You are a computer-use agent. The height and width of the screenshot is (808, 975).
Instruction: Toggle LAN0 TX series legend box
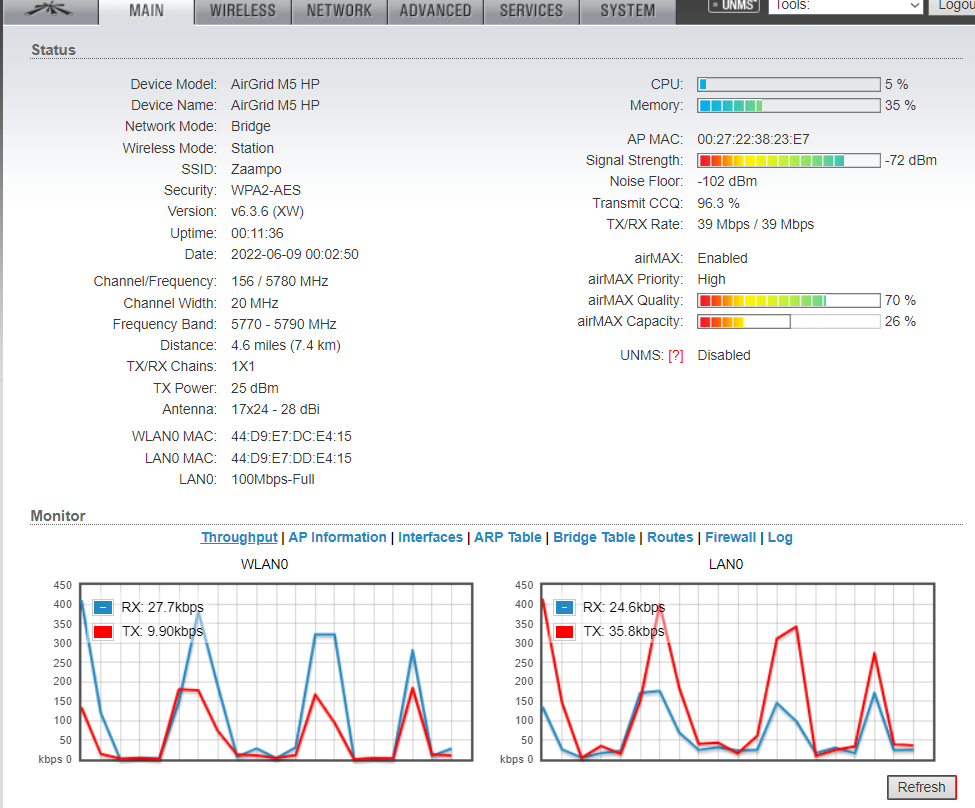[x=565, y=632]
